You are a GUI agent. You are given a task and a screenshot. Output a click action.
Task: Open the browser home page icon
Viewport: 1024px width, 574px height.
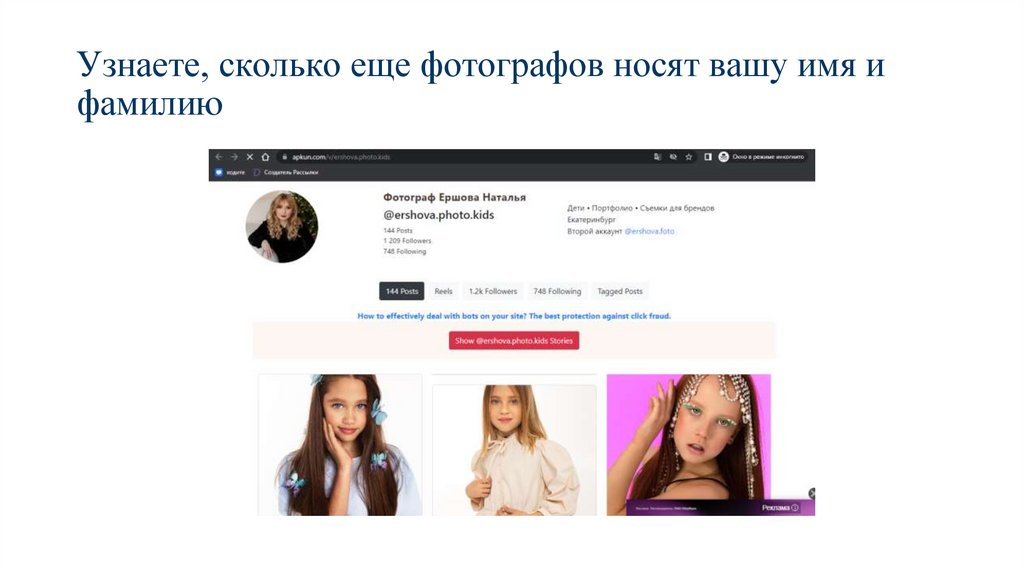pyautogui.click(x=265, y=157)
